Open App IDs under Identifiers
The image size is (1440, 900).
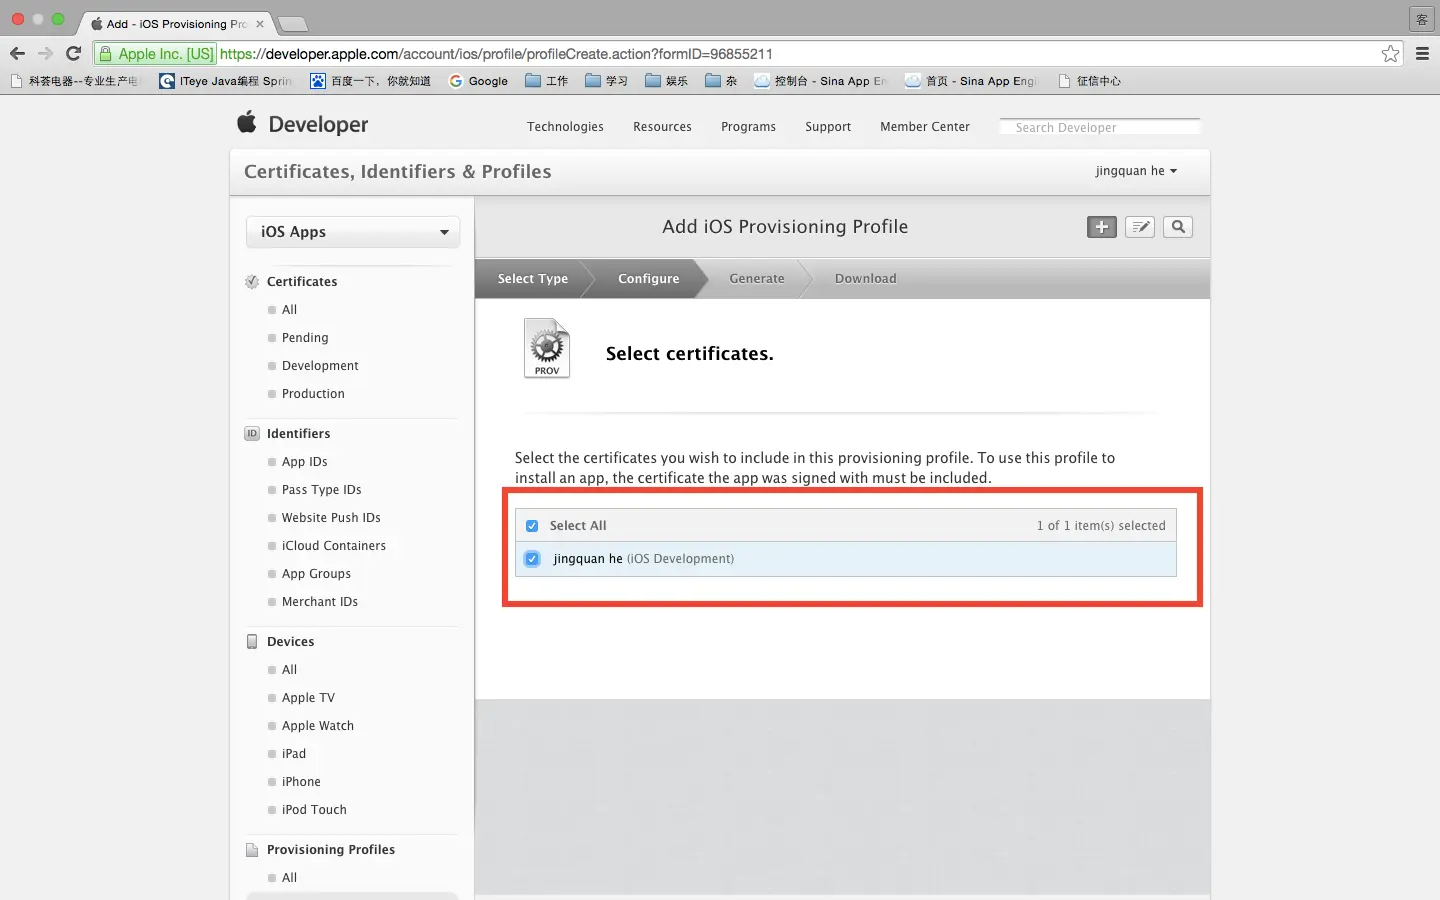click(x=305, y=462)
